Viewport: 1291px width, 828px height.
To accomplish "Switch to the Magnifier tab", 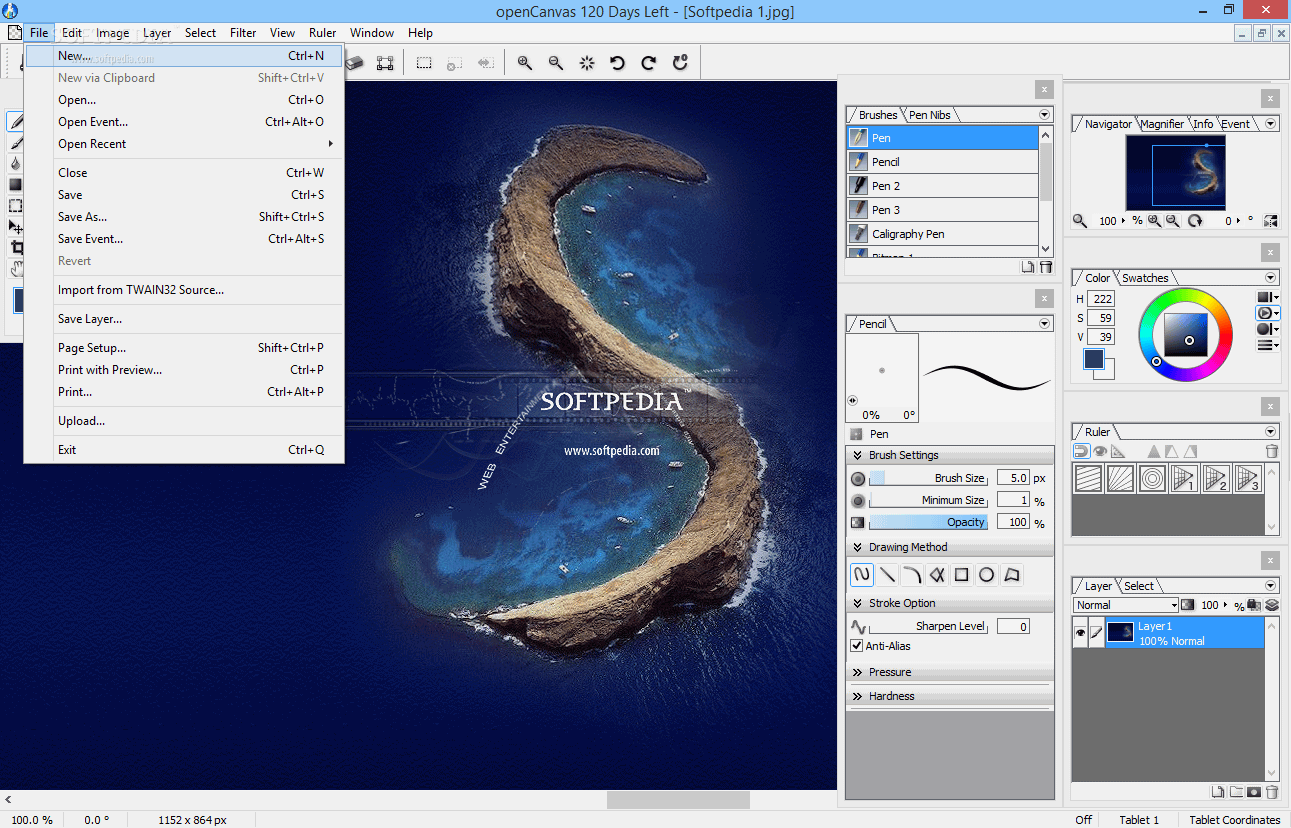I will pyautogui.click(x=1162, y=124).
